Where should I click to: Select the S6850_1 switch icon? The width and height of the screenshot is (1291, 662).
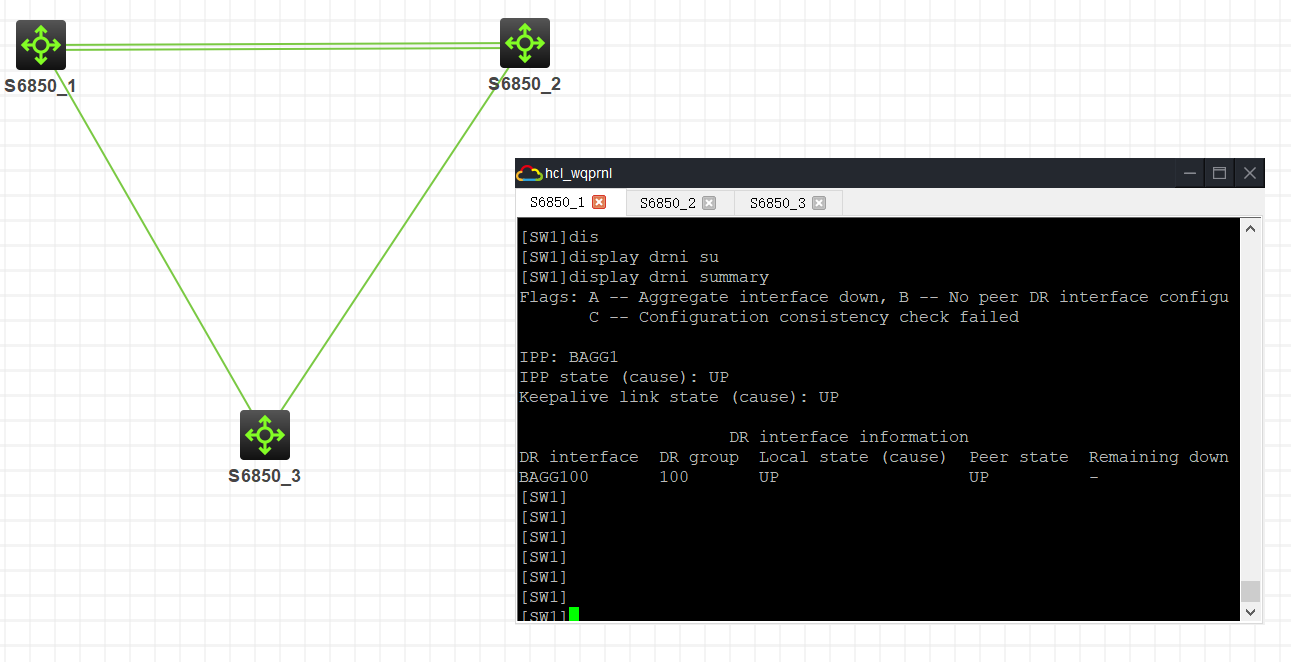[41, 45]
